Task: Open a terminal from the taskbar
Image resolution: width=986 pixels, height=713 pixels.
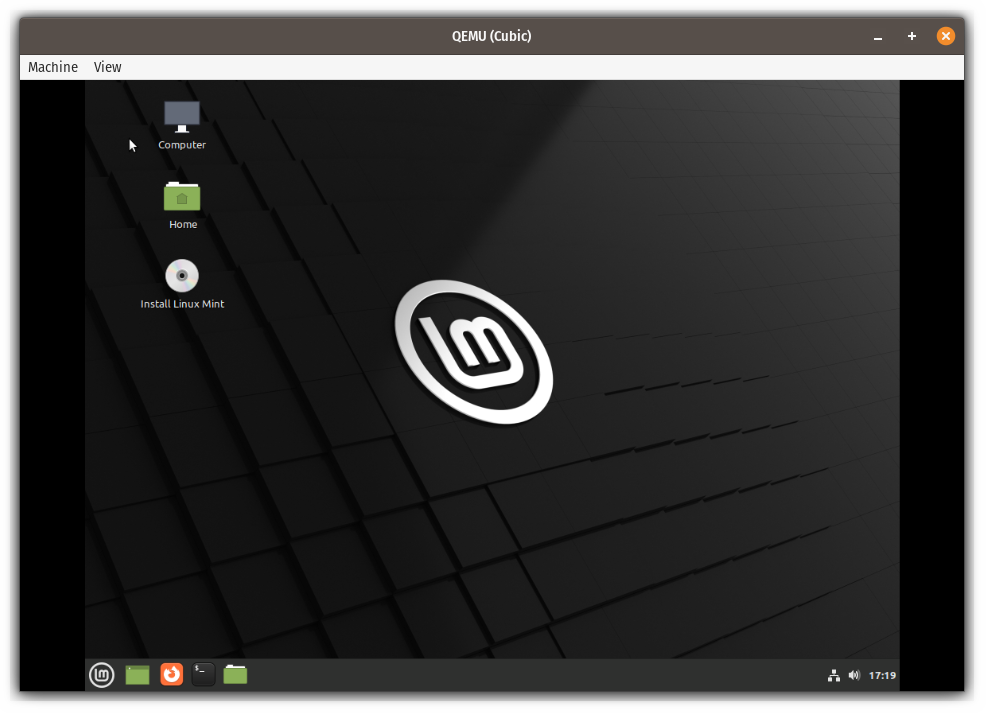Action: point(202,674)
